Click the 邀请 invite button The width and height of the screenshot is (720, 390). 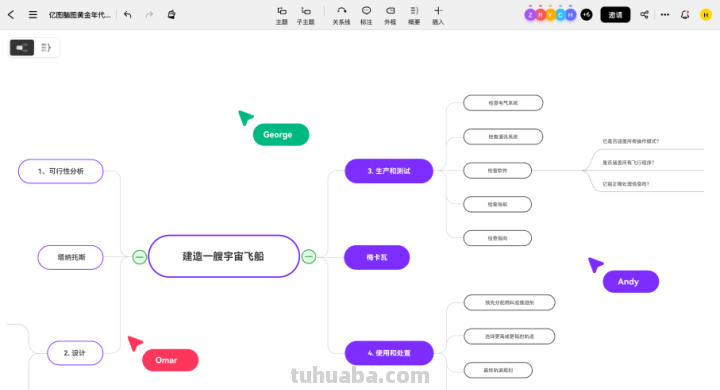coord(615,15)
